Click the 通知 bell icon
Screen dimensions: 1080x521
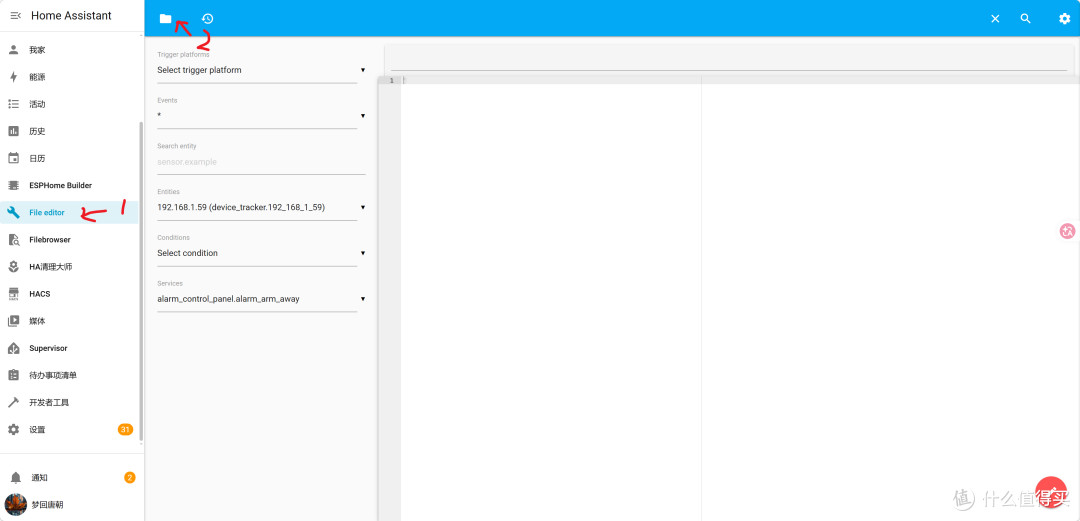point(15,478)
